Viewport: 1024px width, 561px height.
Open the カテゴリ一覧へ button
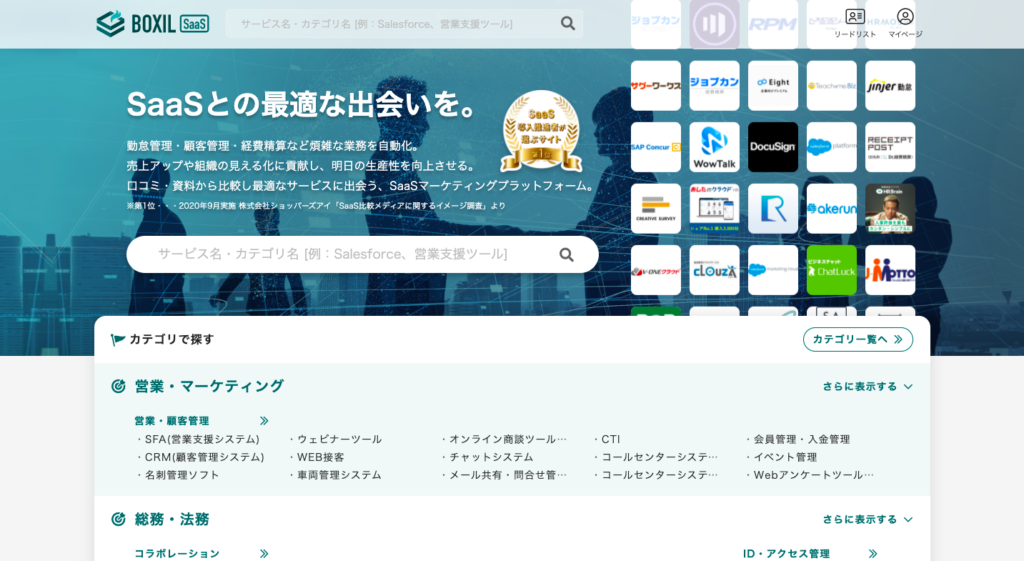(x=857, y=340)
